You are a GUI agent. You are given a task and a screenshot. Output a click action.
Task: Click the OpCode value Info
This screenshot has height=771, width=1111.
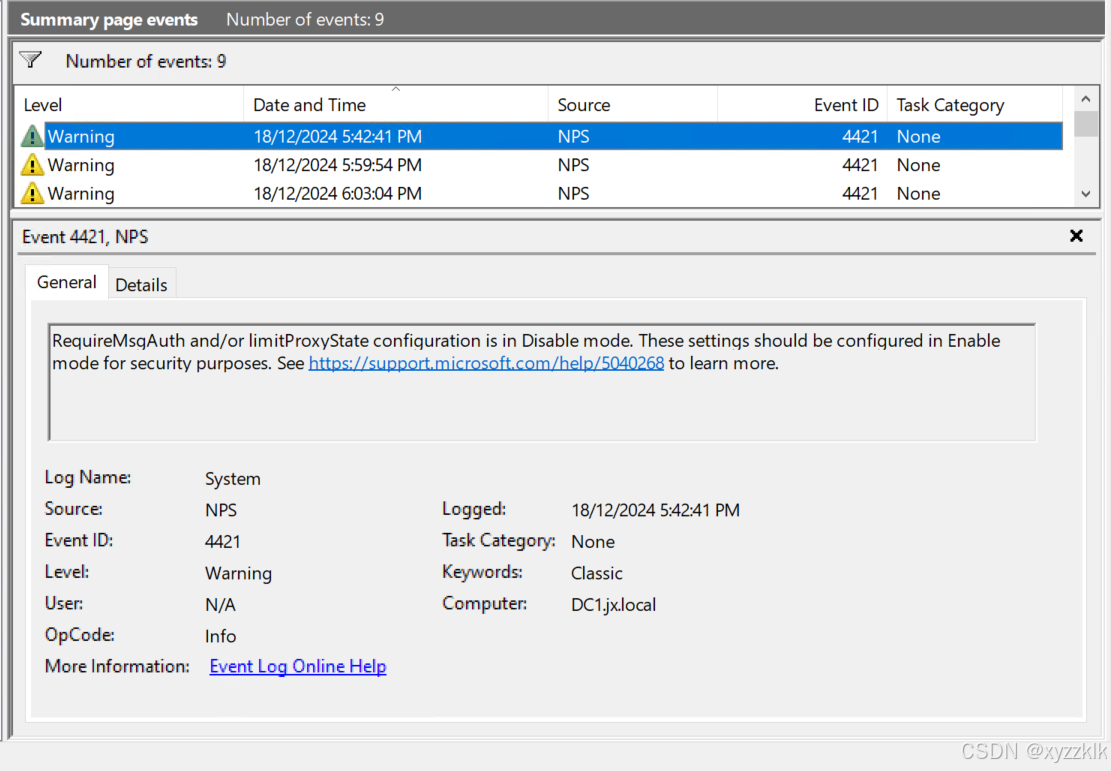pyautogui.click(x=220, y=636)
